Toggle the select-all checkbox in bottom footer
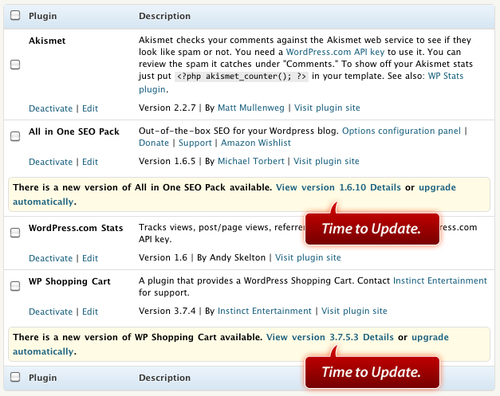 point(15,377)
